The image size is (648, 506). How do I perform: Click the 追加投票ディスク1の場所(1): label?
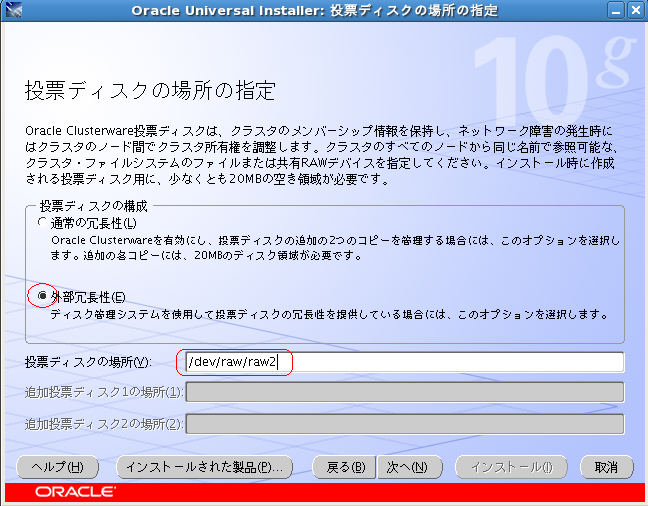[x=103, y=392]
